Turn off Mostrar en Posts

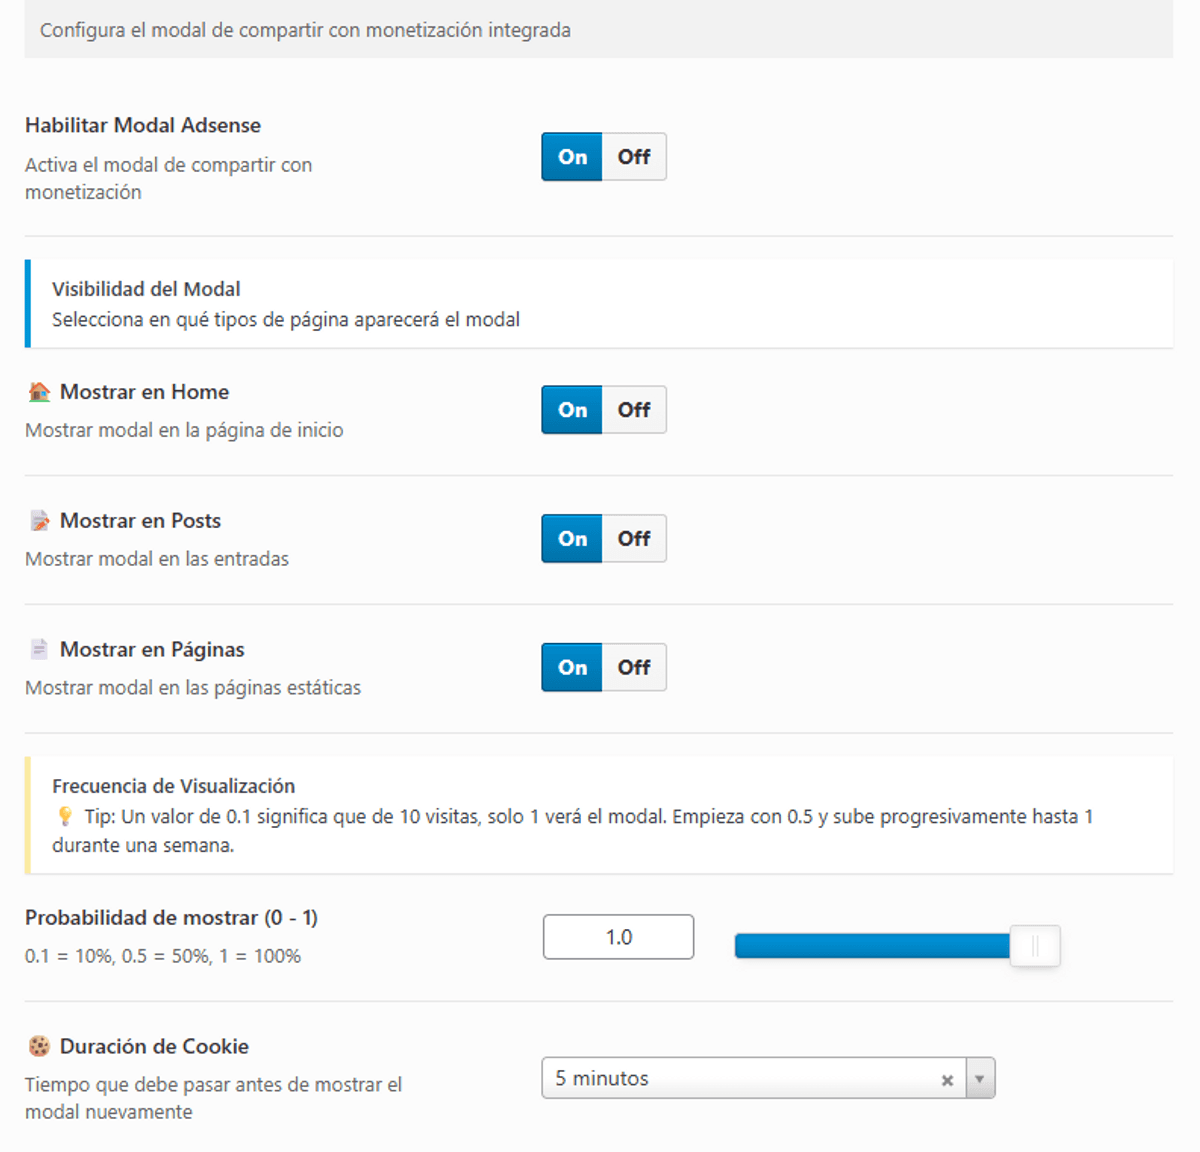coord(634,539)
